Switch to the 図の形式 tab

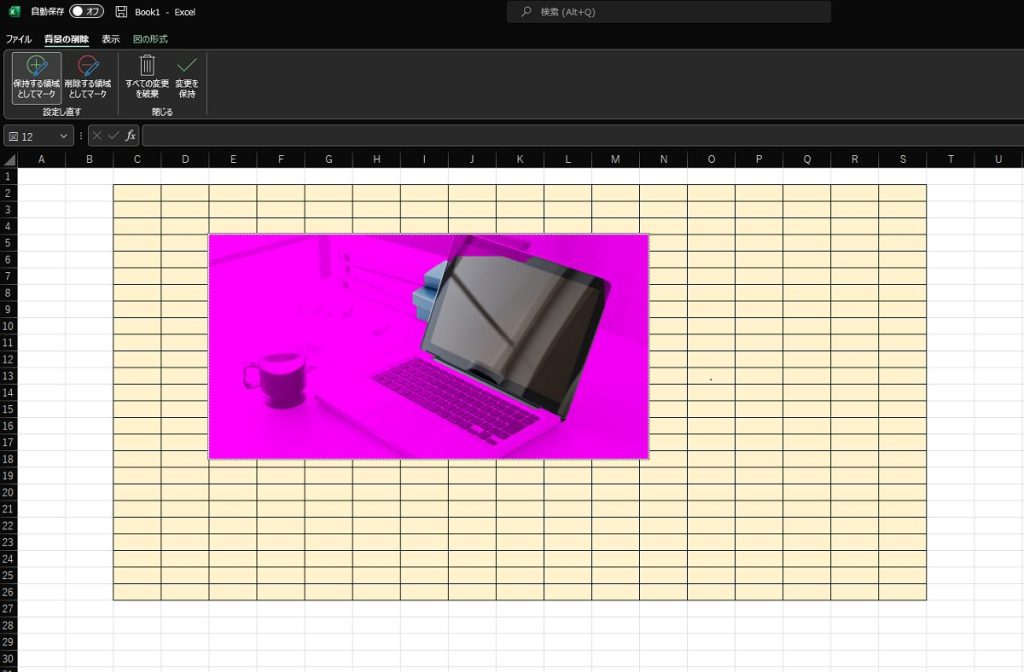(150, 39)
